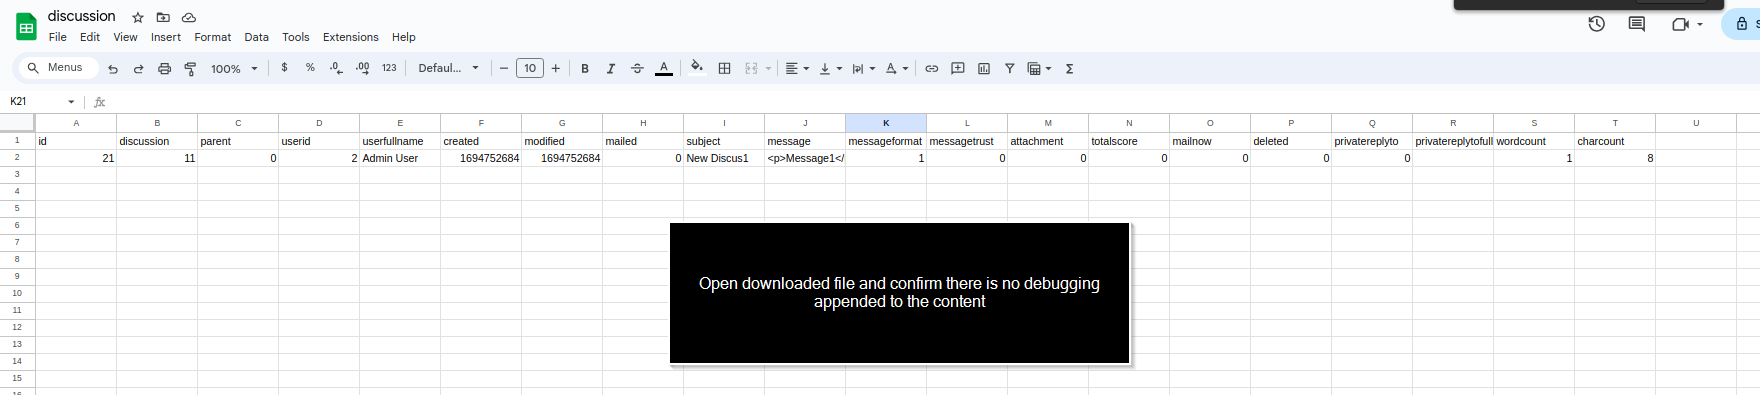Image resolution: width=1760 pixels, height=395 pixels.
Task: Open the borders menu
Action: [x=725, y=68]
